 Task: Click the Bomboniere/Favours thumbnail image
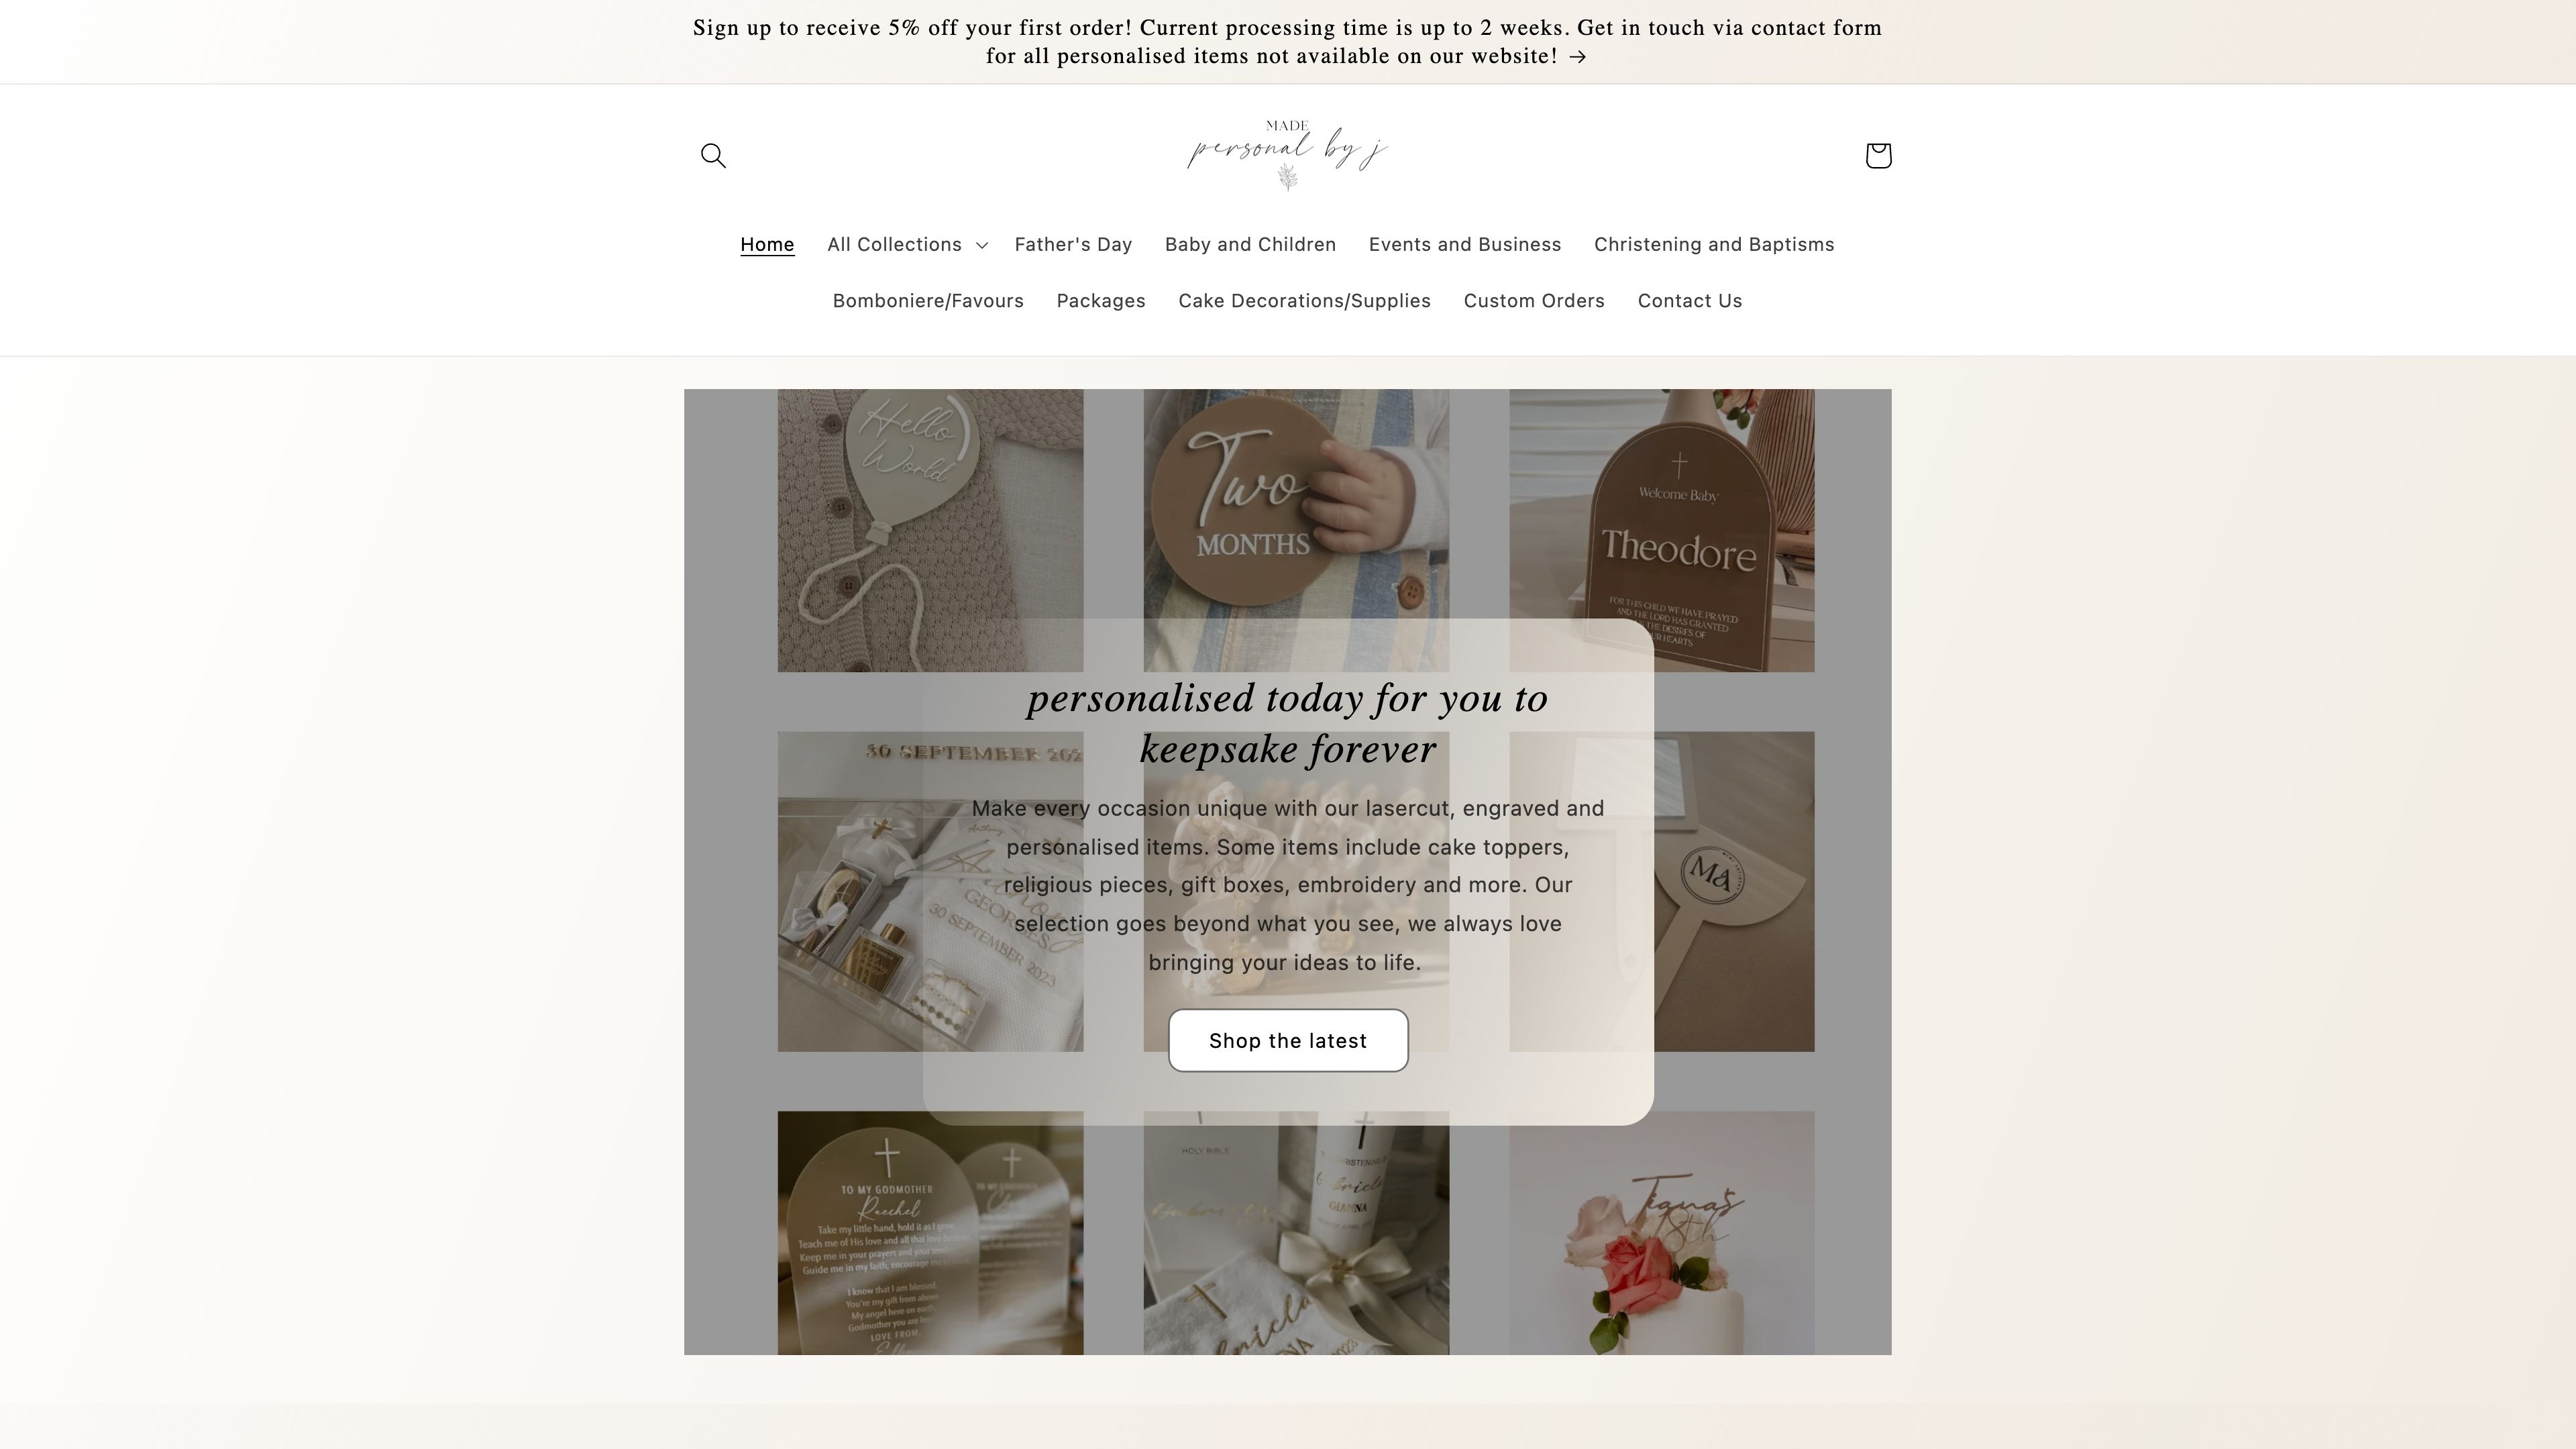click(x=927, y=301)
